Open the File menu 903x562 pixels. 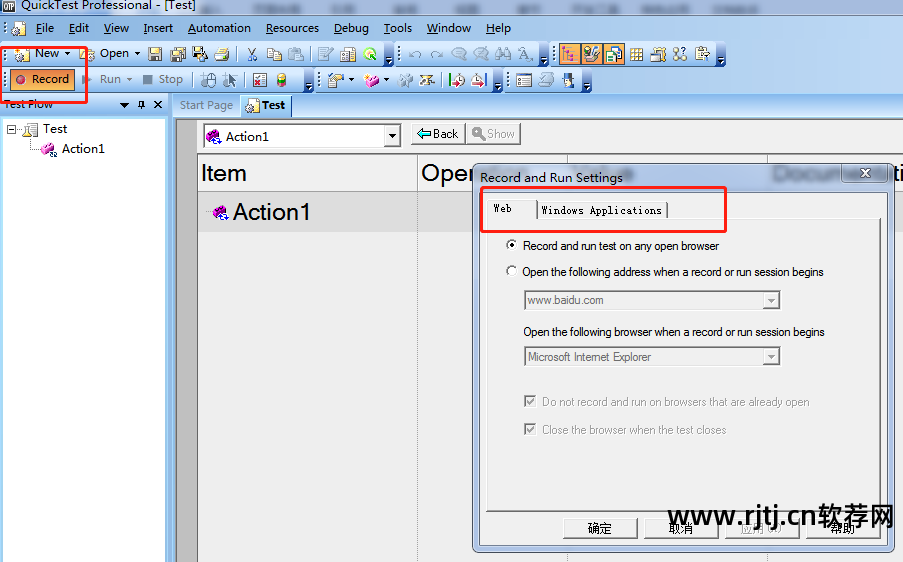tap(44, 28)
